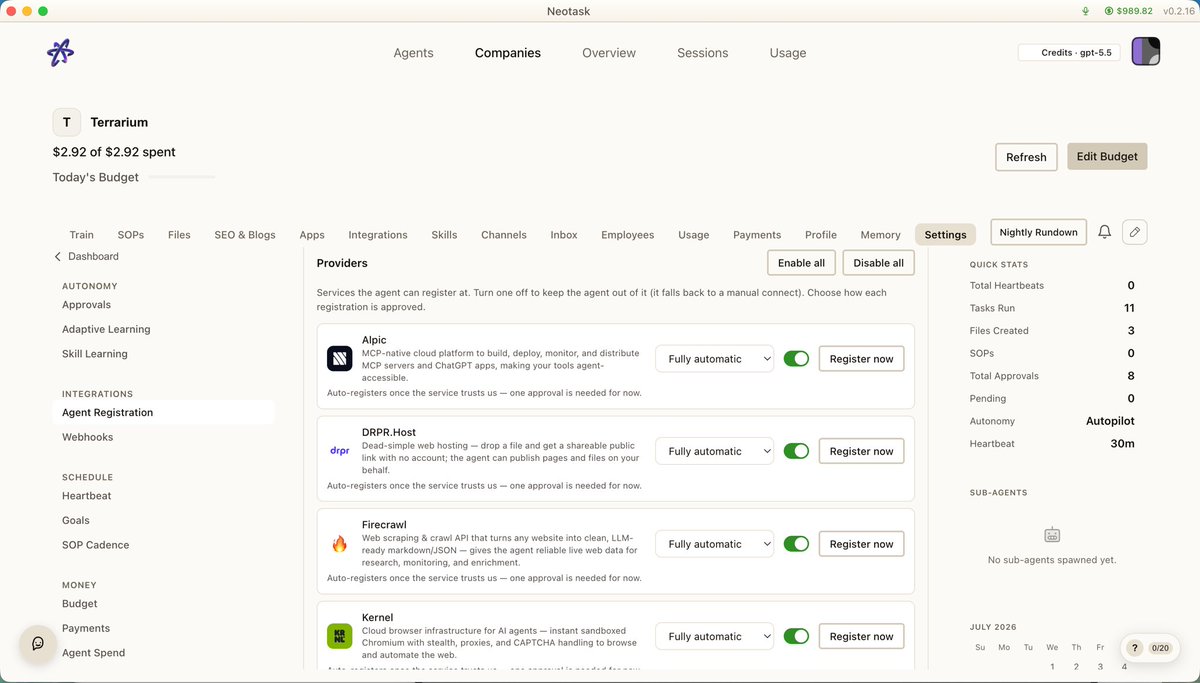1200x683 pixels.
Task: Toggle off the Firecrawl provider switch
Action: pos(796,544)
